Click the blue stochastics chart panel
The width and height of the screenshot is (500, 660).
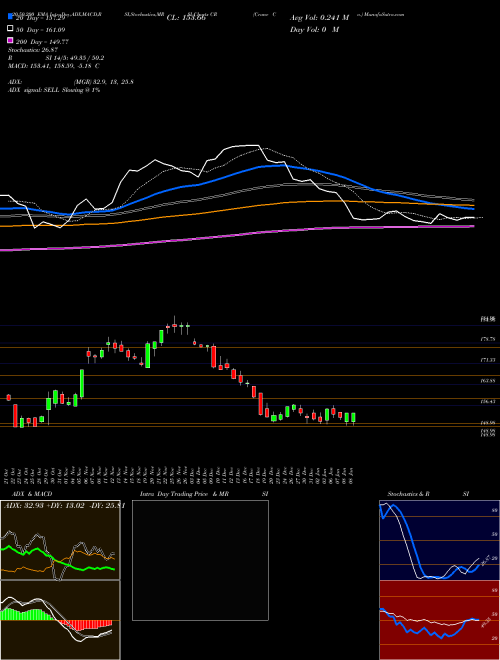pyautogui.click(x=439, y=540)
